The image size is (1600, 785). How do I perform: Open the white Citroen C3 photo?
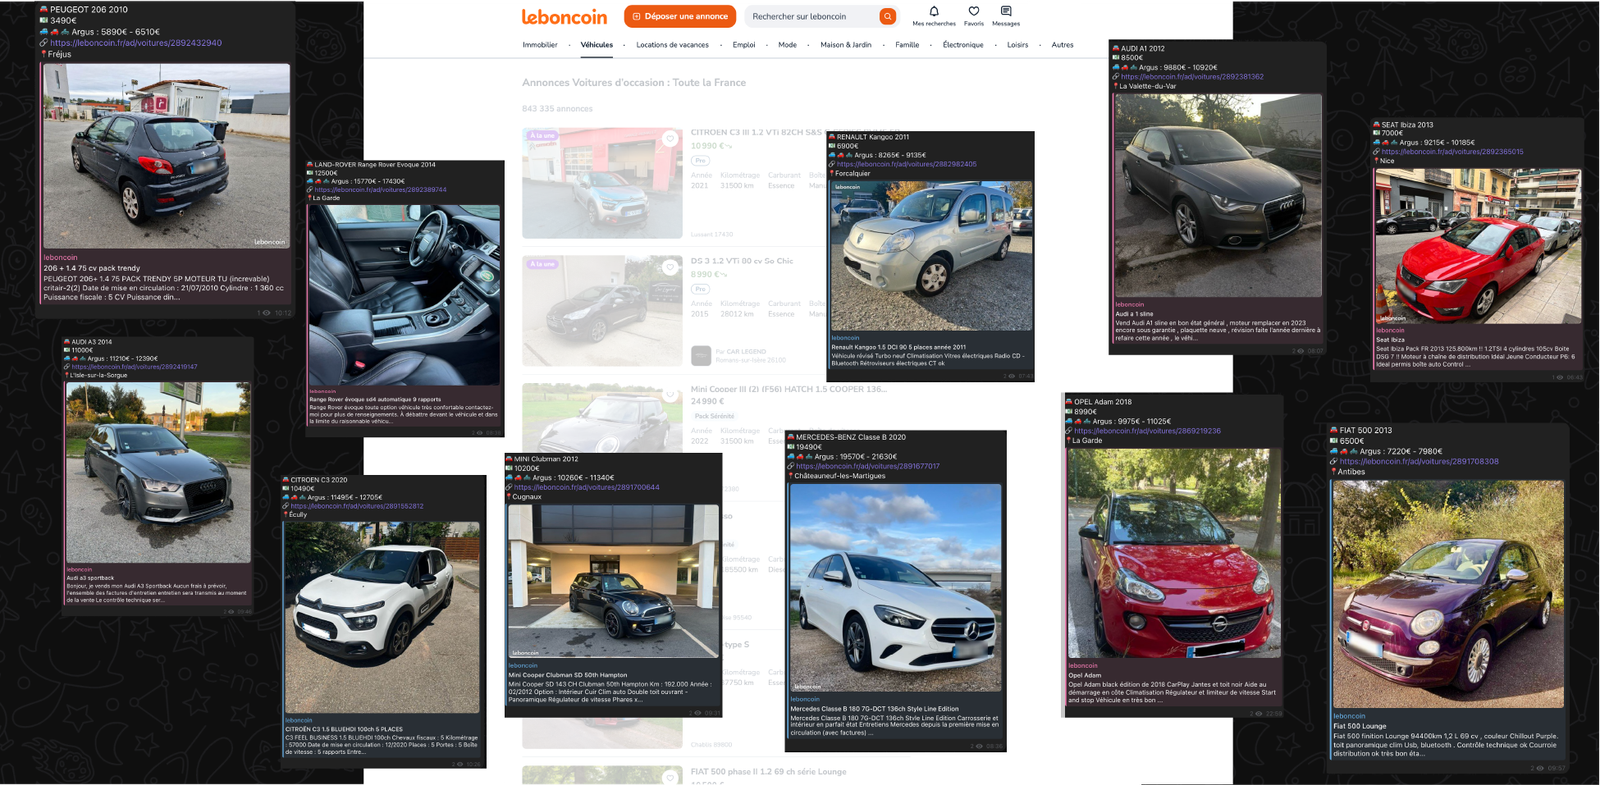coord(382,617)
